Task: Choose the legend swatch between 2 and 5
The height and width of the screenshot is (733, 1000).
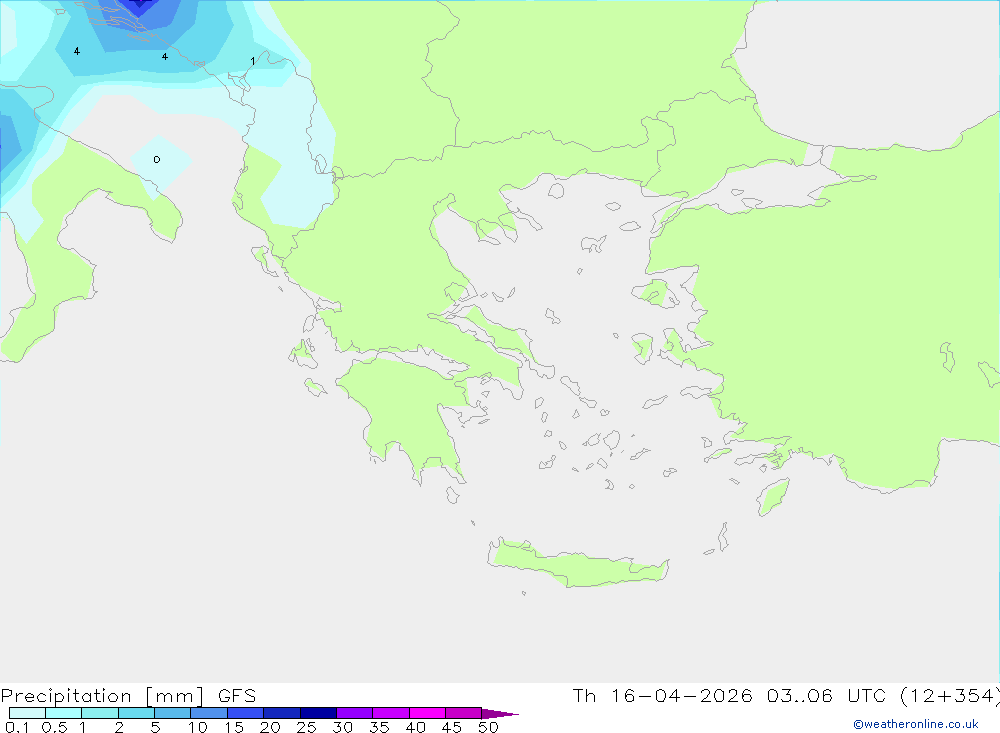Action: [x=136, y=713]
